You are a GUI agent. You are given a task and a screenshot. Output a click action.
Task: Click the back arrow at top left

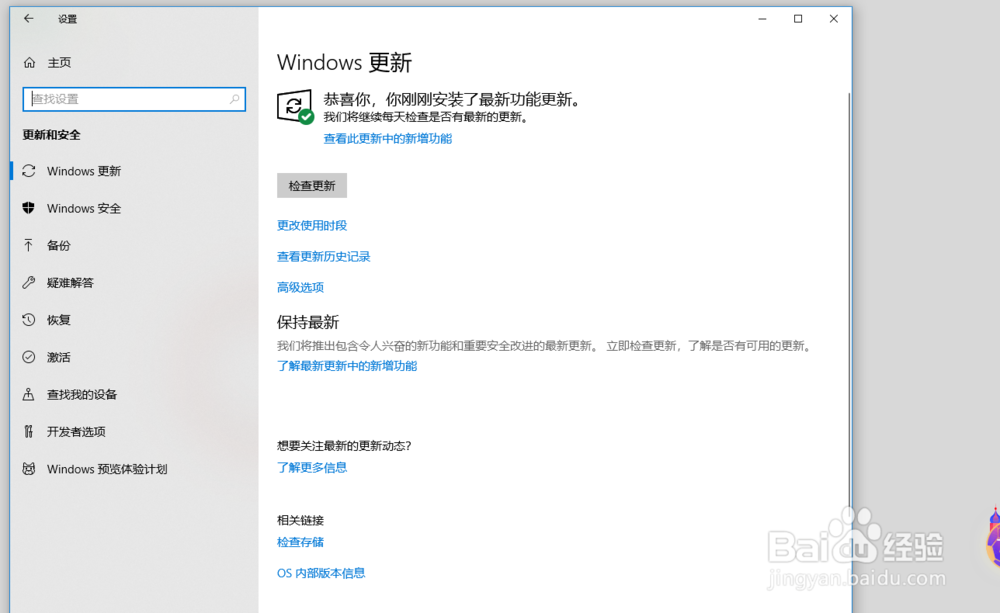(29, 18)
